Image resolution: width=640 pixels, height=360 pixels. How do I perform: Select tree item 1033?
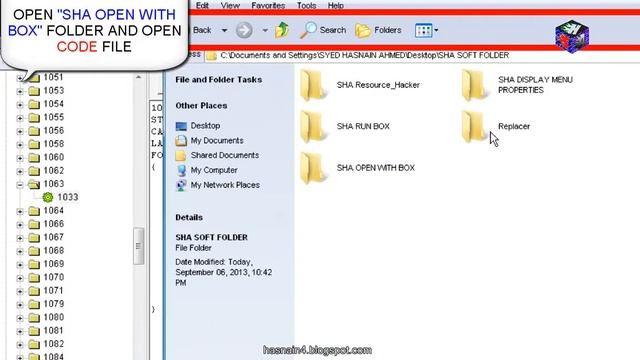(67, 197)
